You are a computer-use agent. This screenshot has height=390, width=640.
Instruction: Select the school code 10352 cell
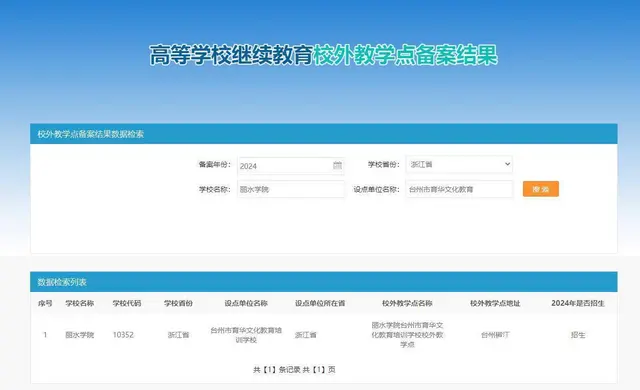click(x=123, y=335)
